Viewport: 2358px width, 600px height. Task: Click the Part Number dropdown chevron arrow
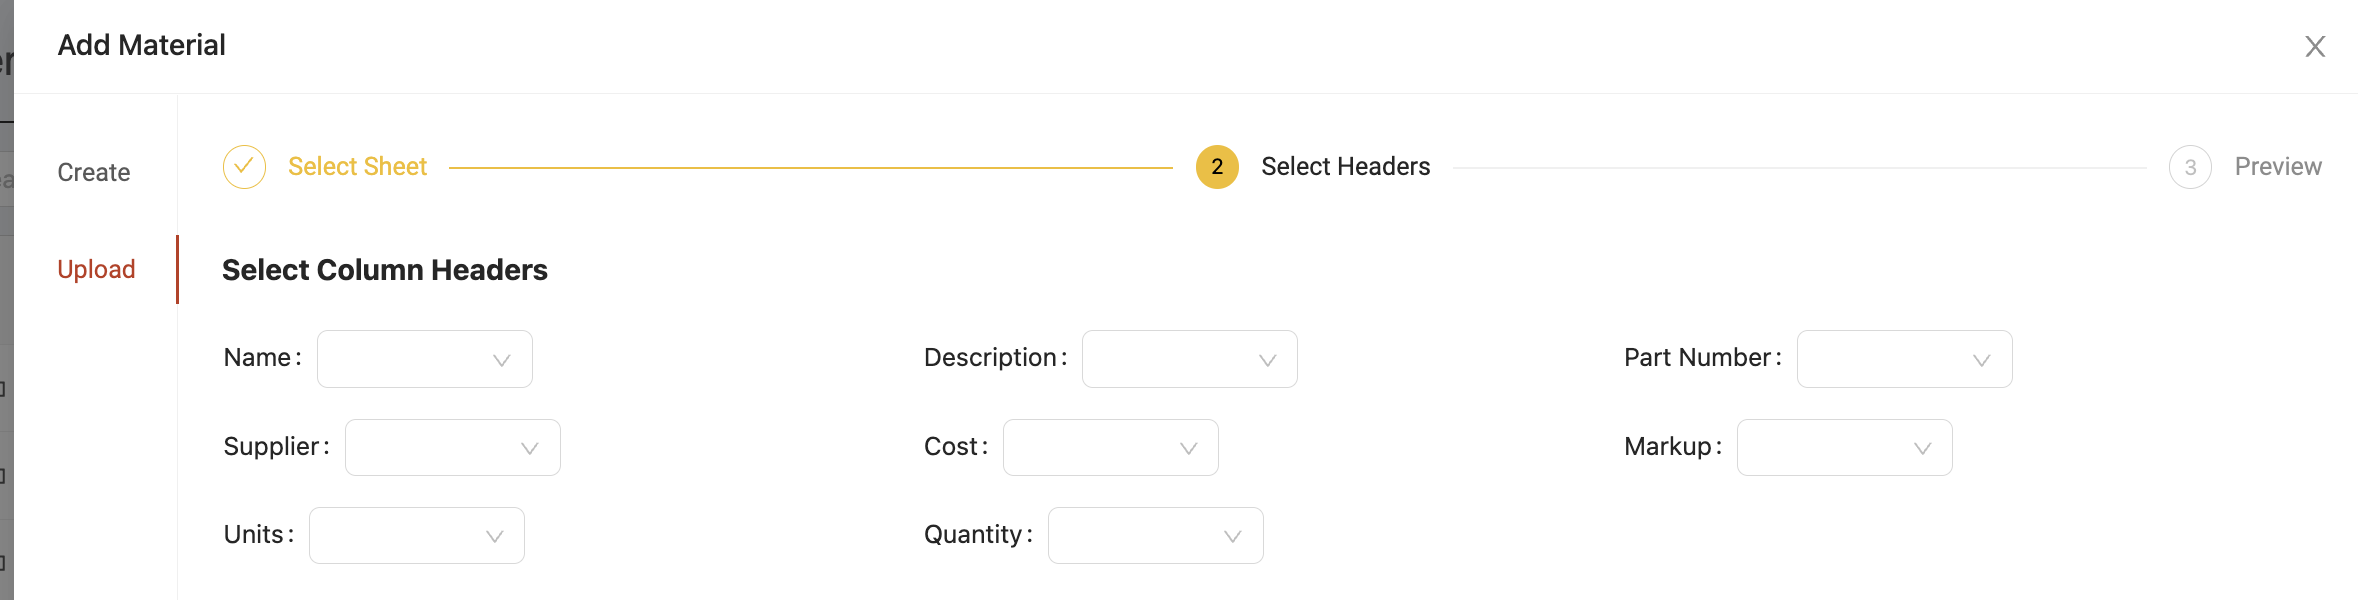coord(1981,360)
